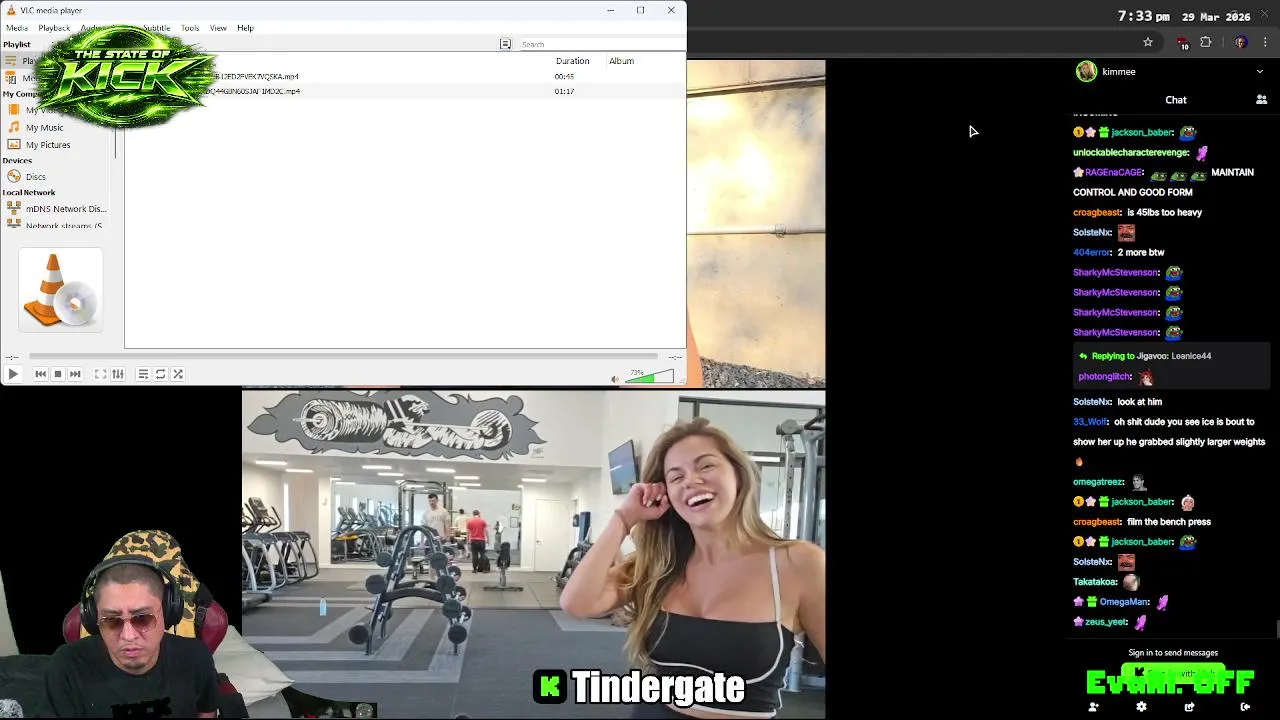Skip to next track in VLC
This screenshot has height=720, width=1280.
[x=75, y=374]
